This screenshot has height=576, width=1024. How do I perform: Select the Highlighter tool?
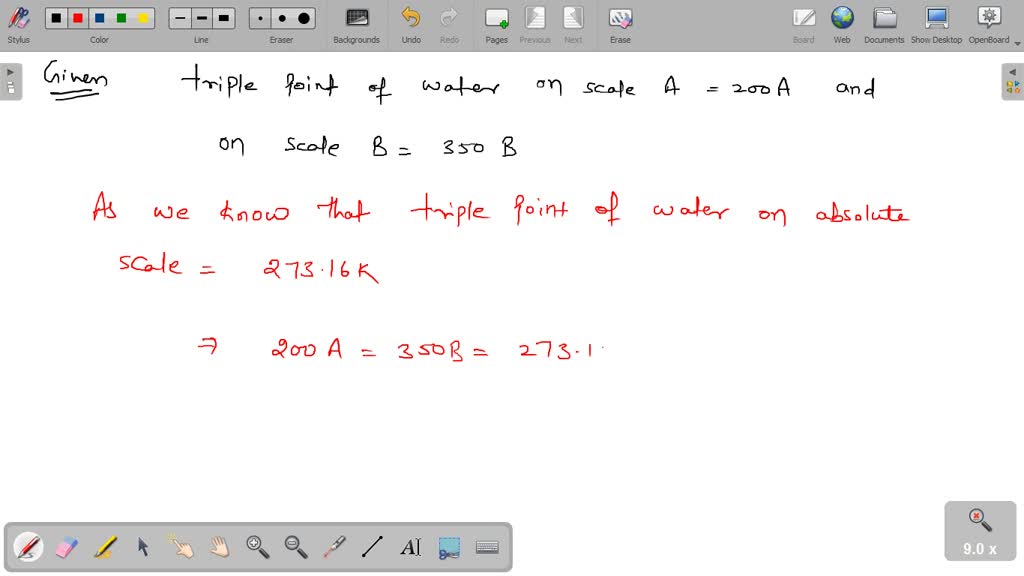(103, 547)
